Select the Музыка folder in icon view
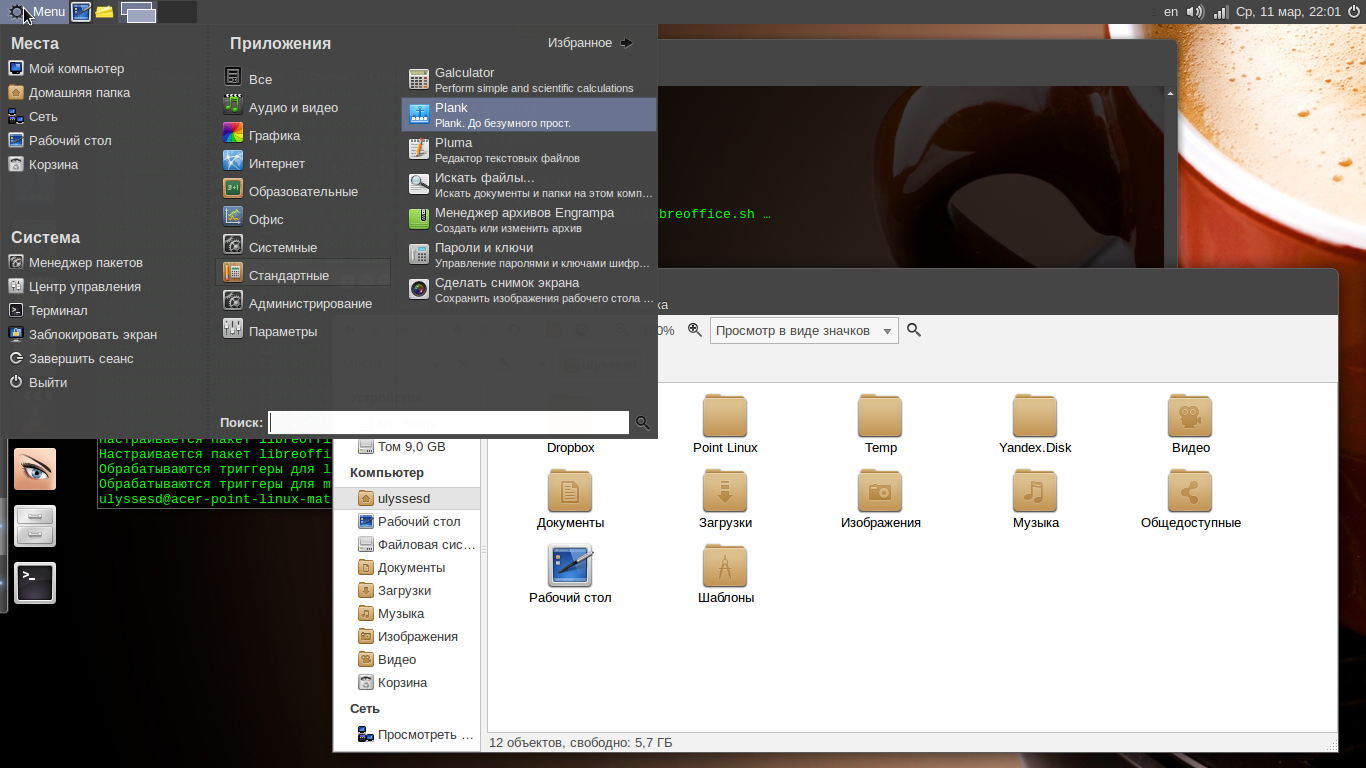1366x768 pixels. [1035, 499]
